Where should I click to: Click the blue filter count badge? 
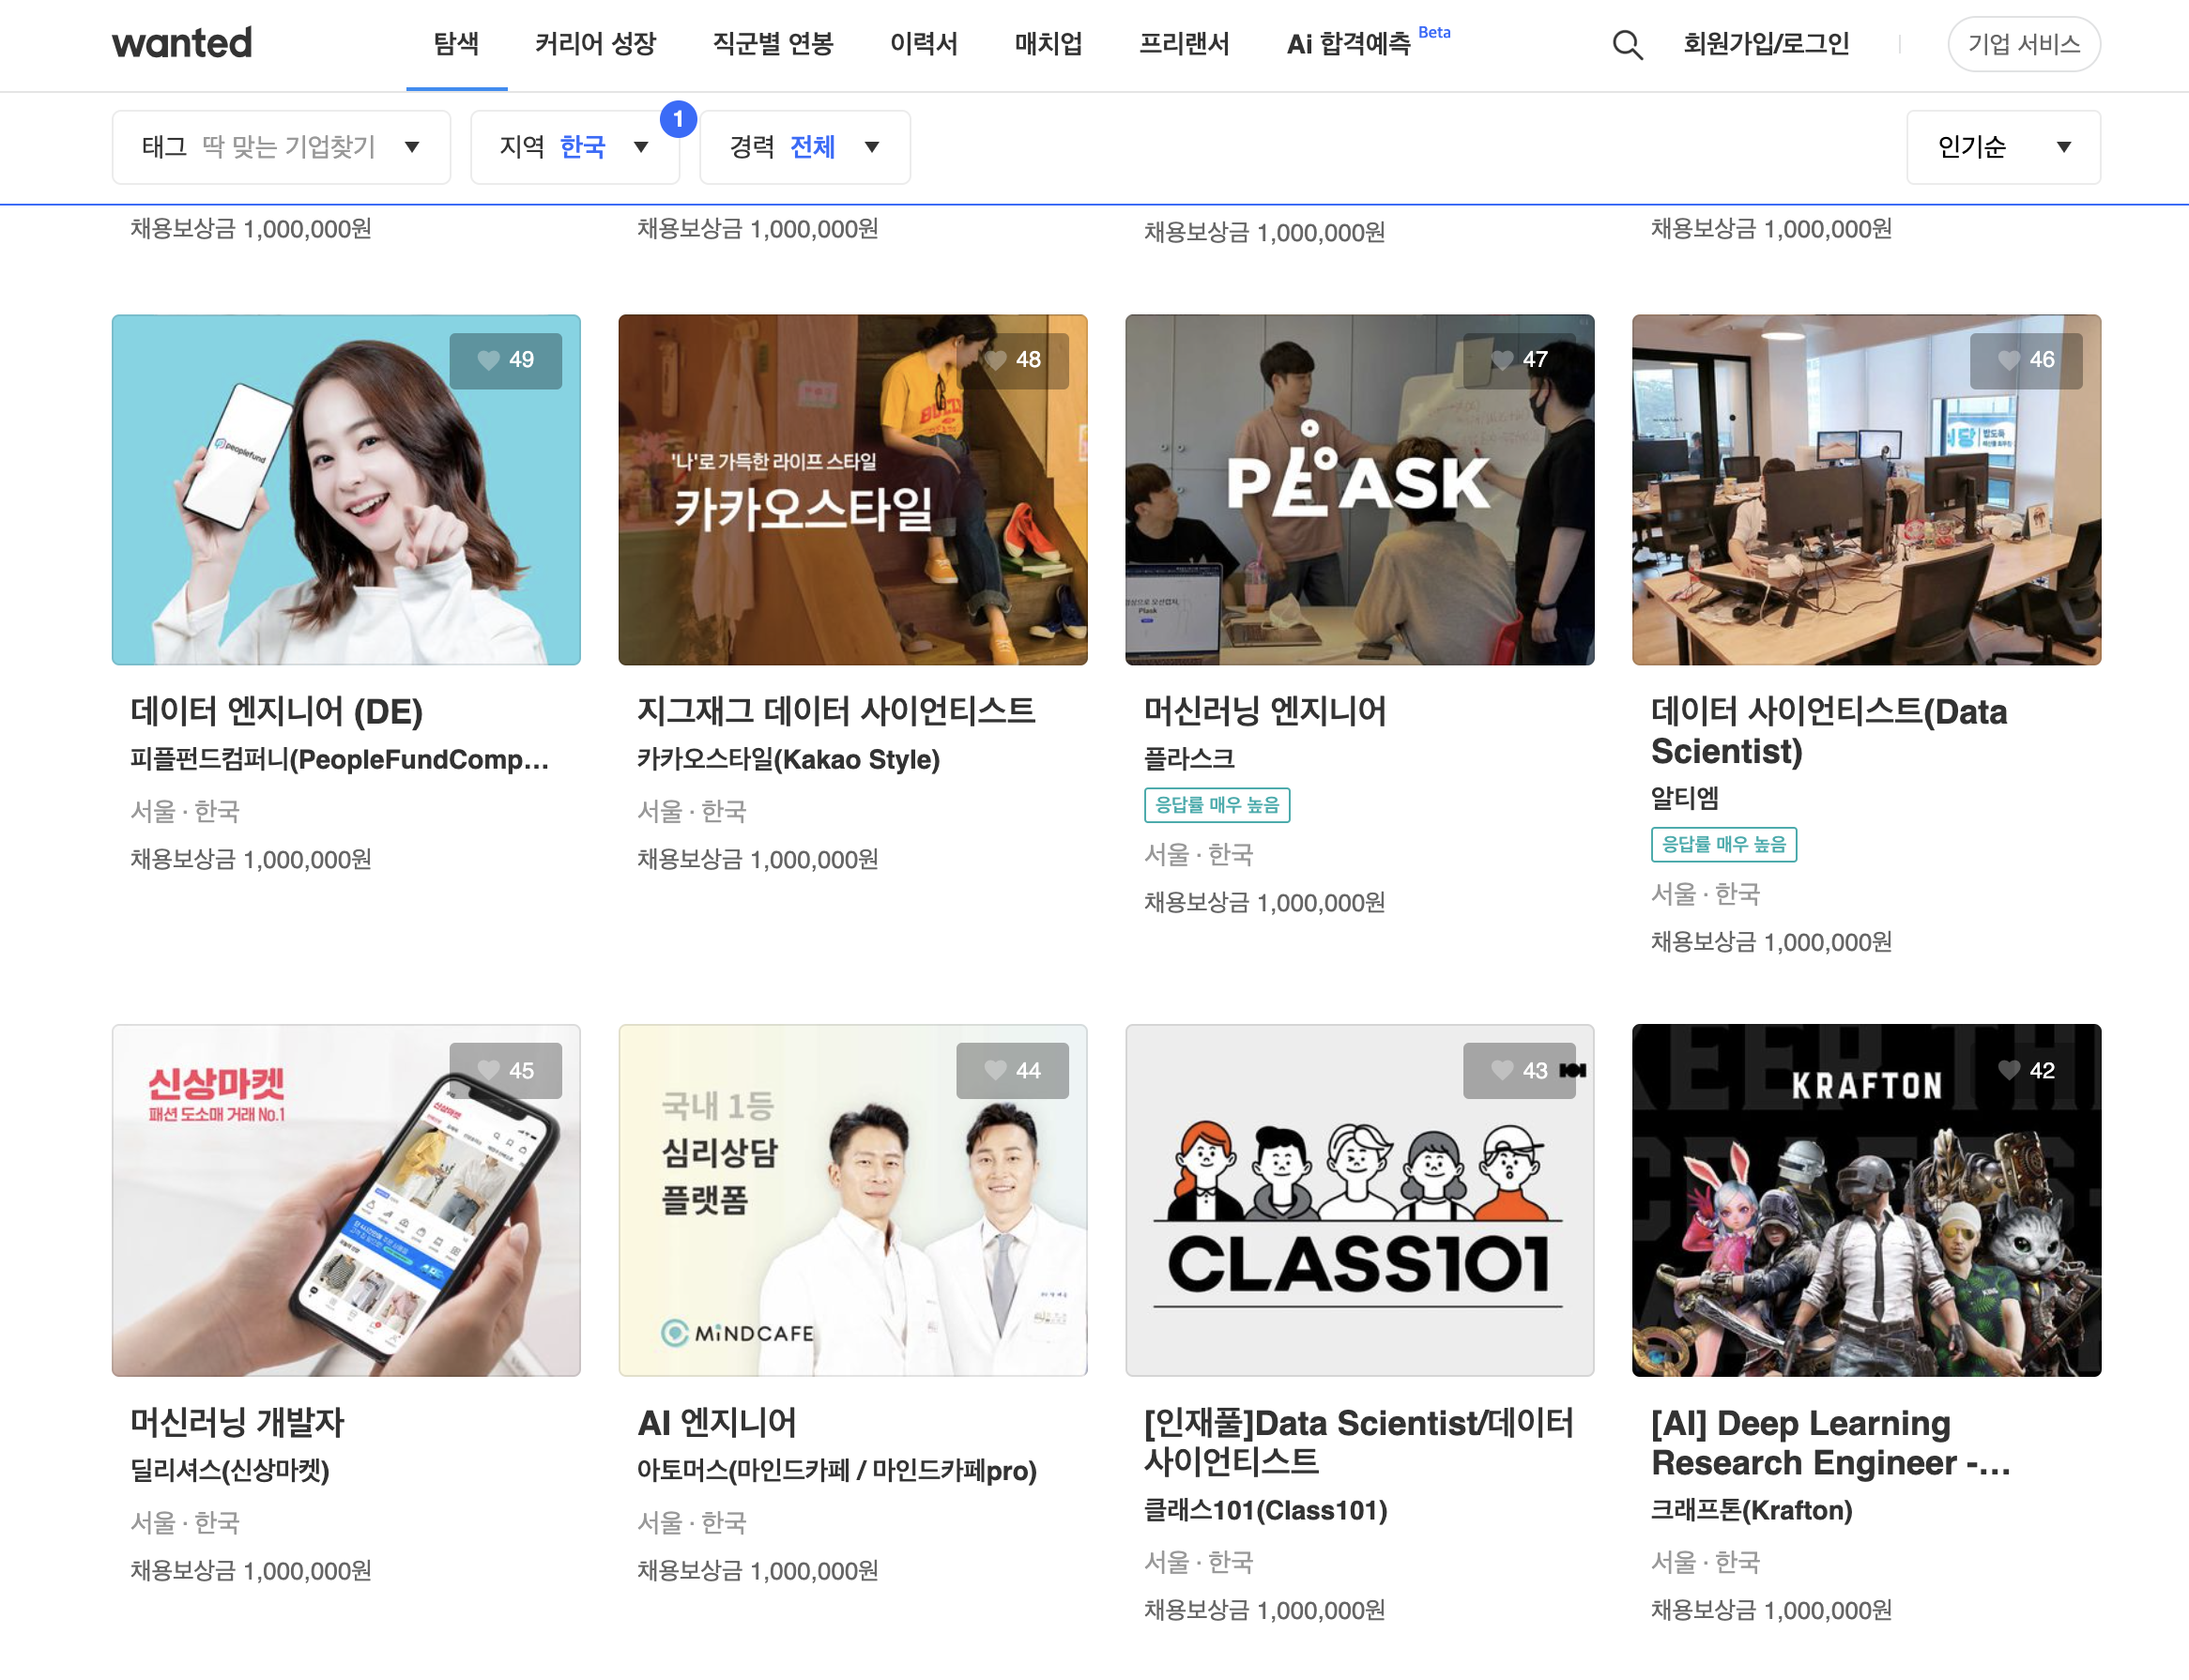click(x=678, y=119)
